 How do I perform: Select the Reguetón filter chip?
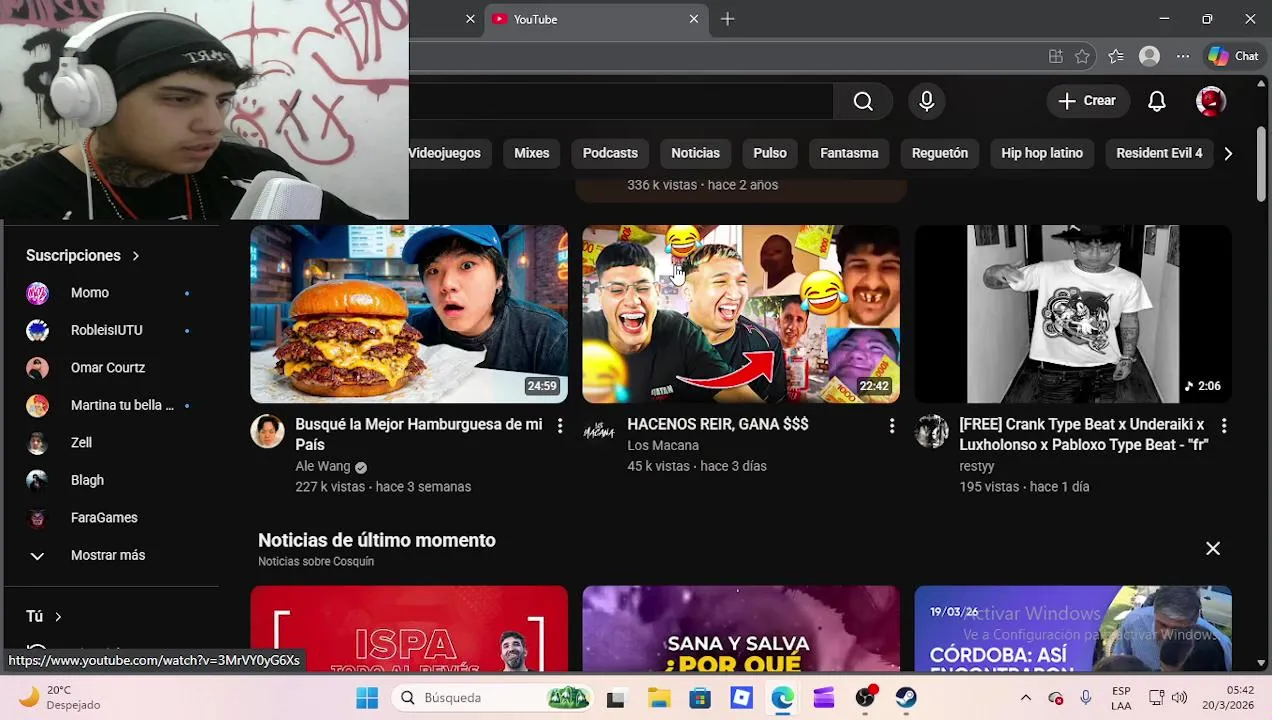940,153
